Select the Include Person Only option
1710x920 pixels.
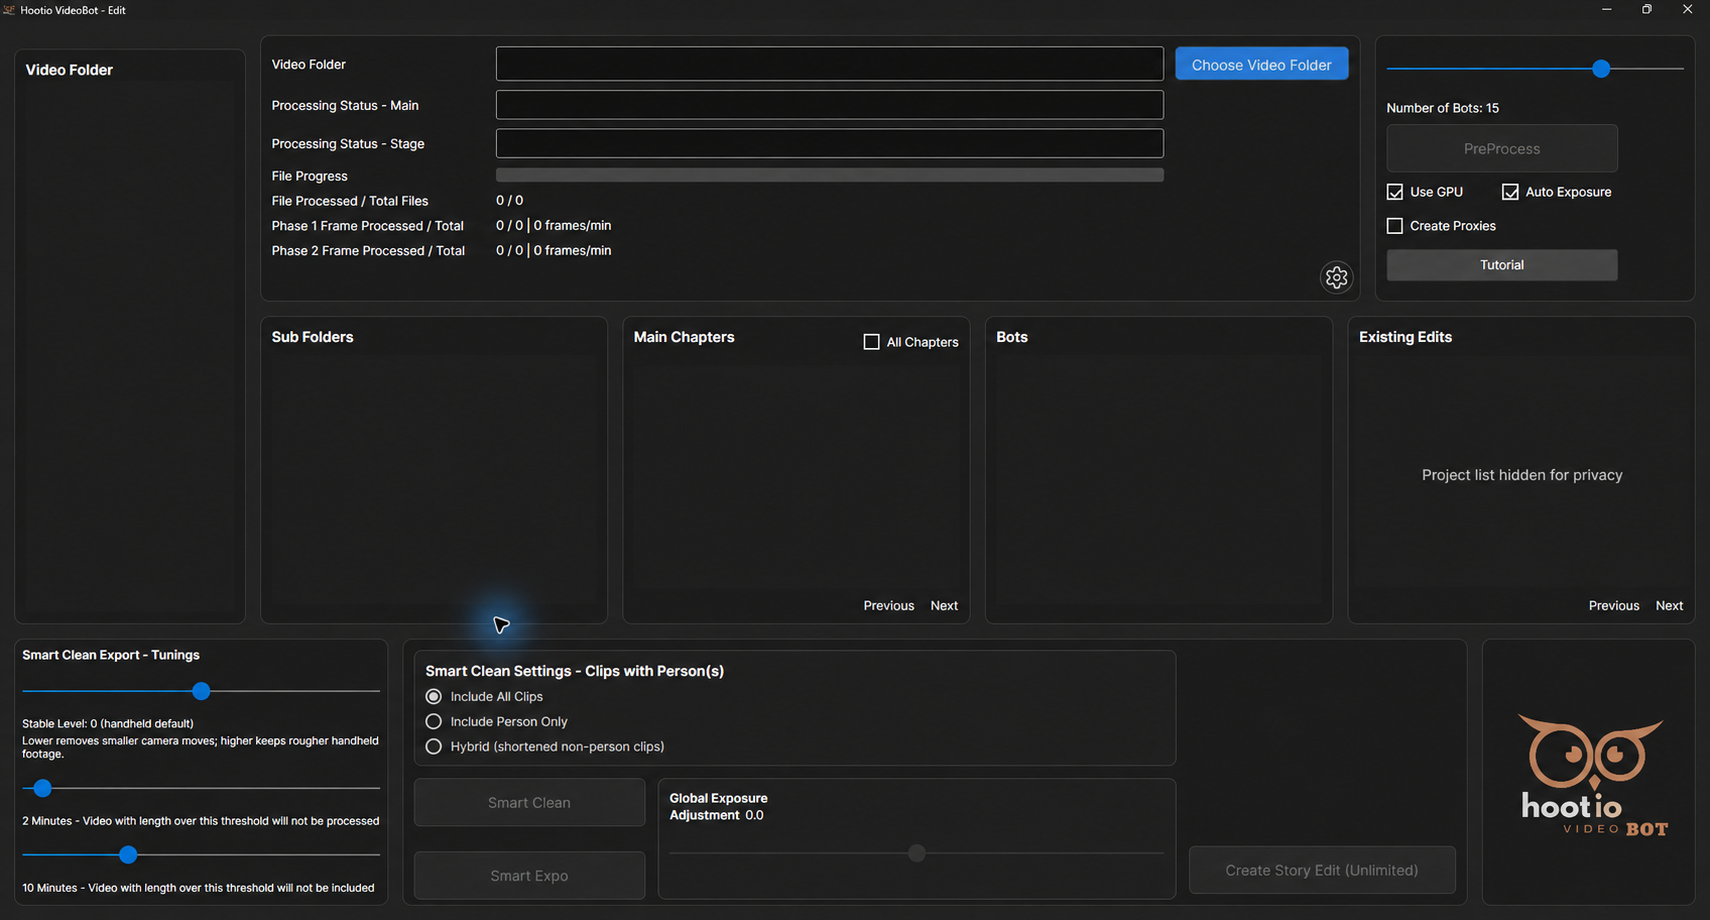point(433,721)
